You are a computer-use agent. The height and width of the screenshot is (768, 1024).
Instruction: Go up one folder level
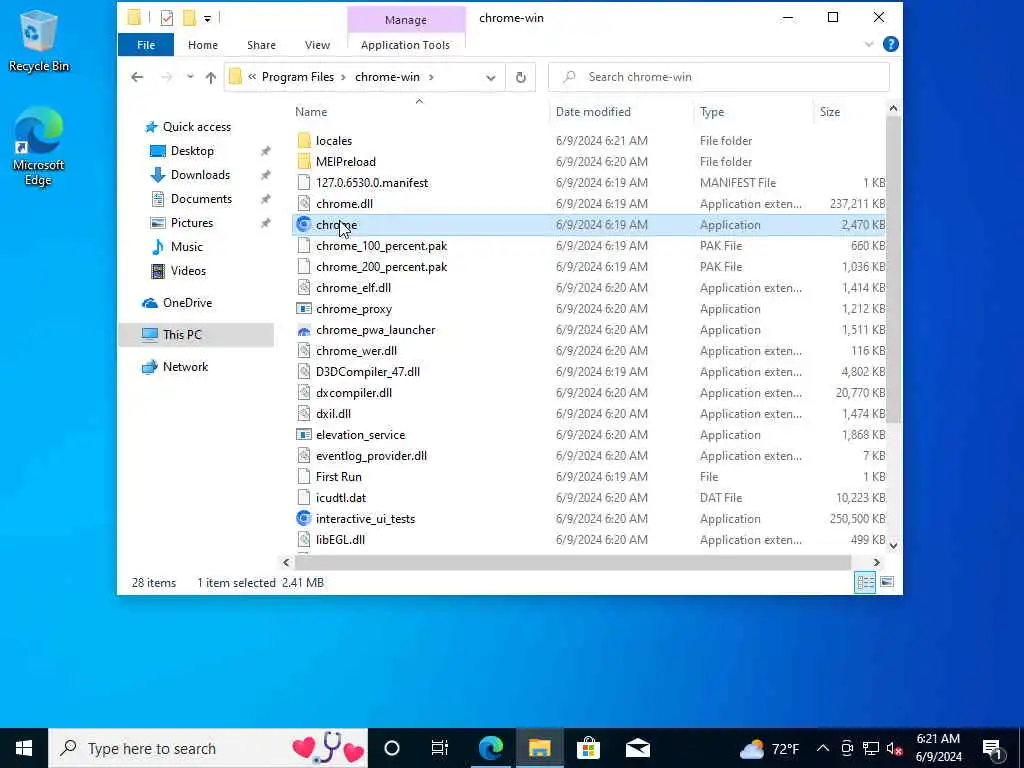click(210, 77)
